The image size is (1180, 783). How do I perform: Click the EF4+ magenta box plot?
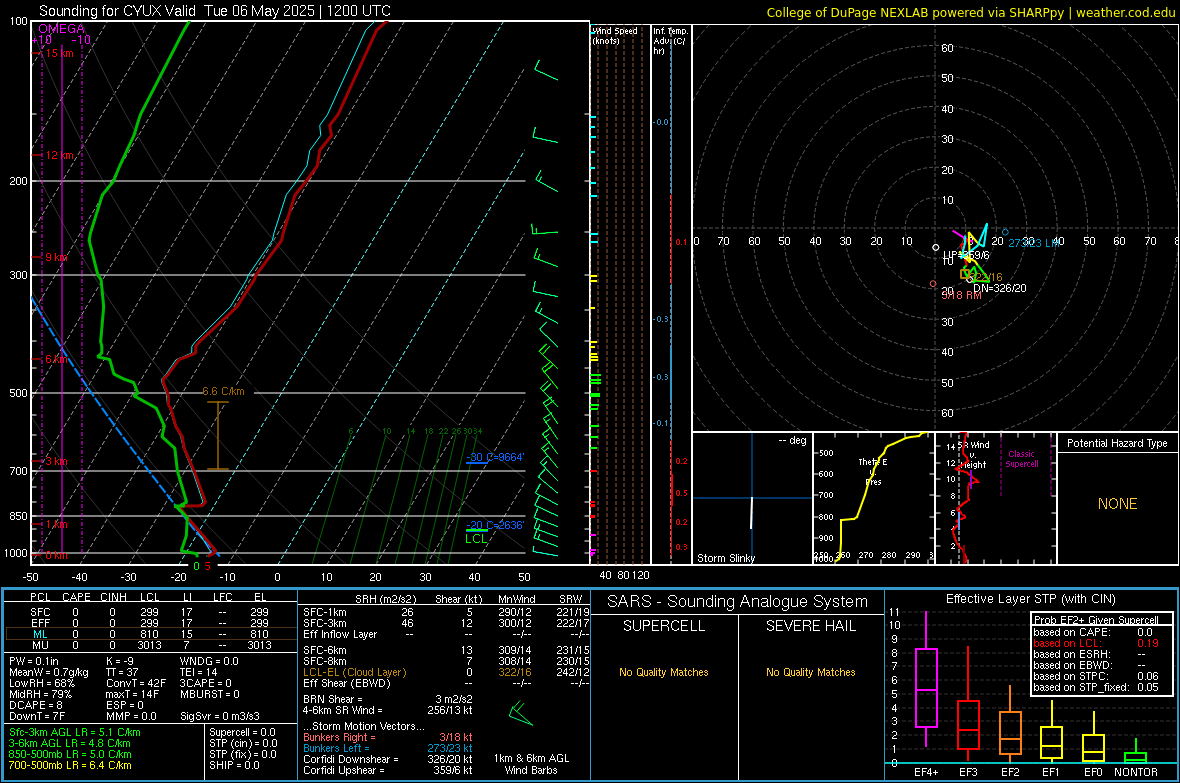coord(926,687)
